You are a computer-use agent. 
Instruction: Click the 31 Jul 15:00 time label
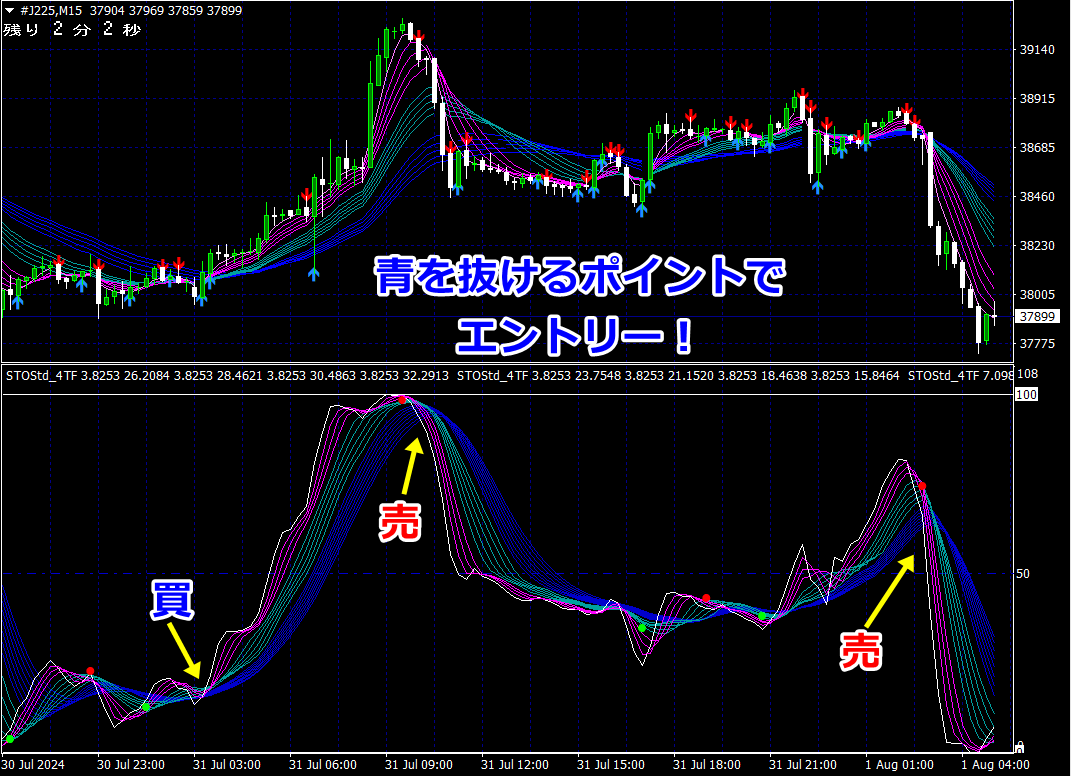click(x=611, y=764)
